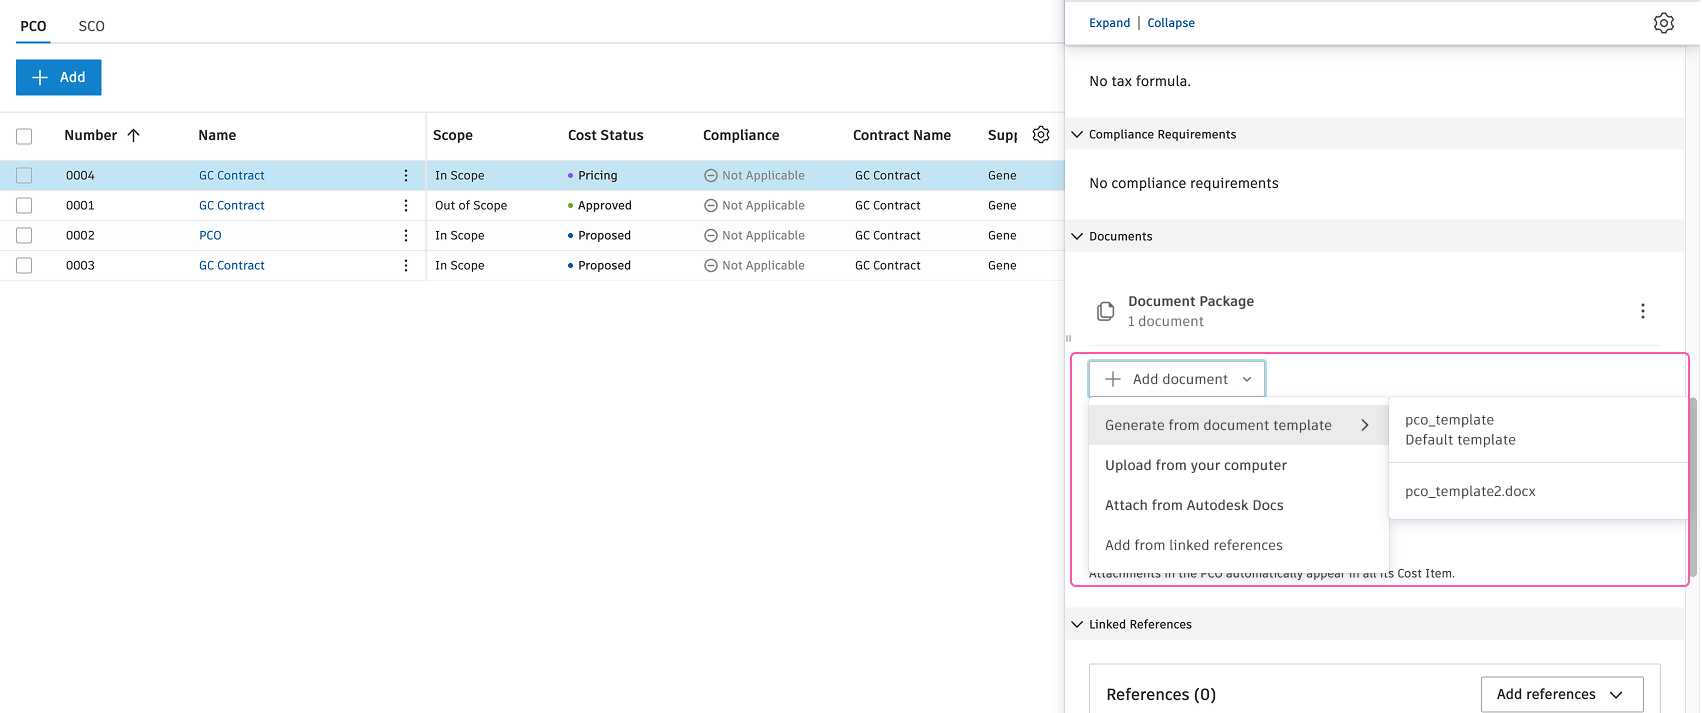Click References (0) heading
This screenshot has height=713, width=1702.
coord(1161,694)
